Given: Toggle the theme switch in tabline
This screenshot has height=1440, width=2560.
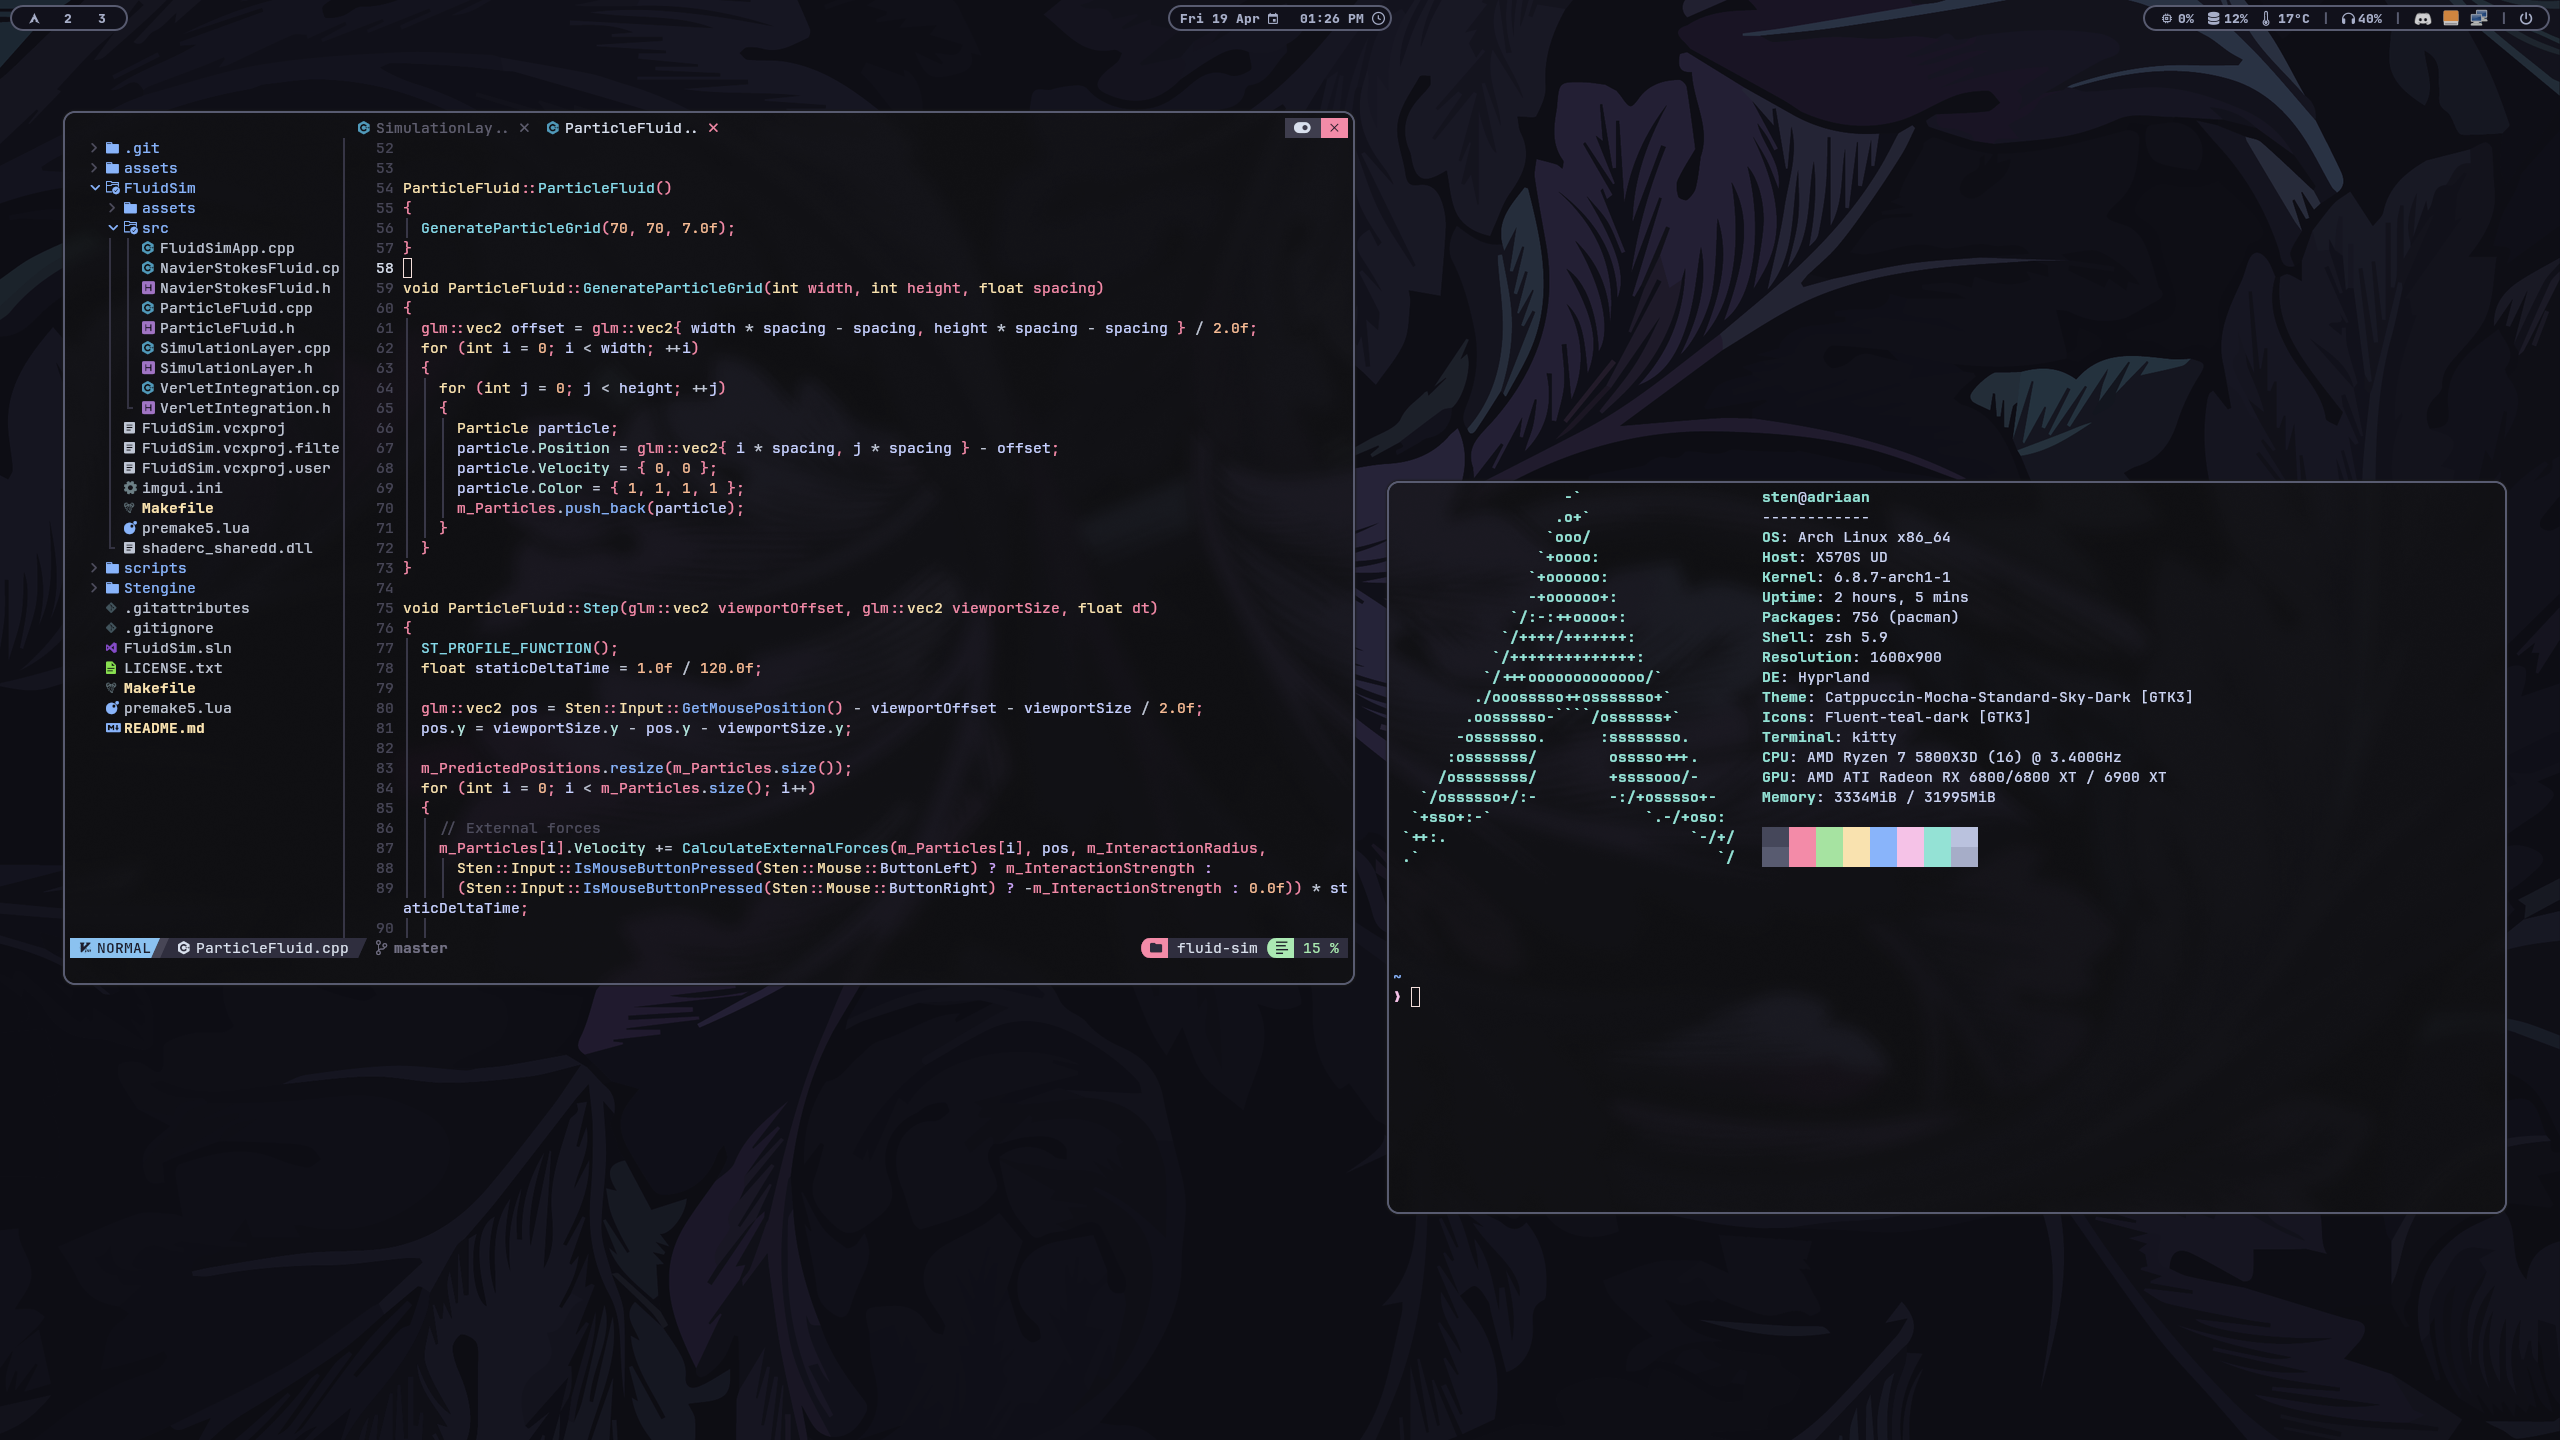Looking at the screenshot, I should click(x=1302, y=128).
